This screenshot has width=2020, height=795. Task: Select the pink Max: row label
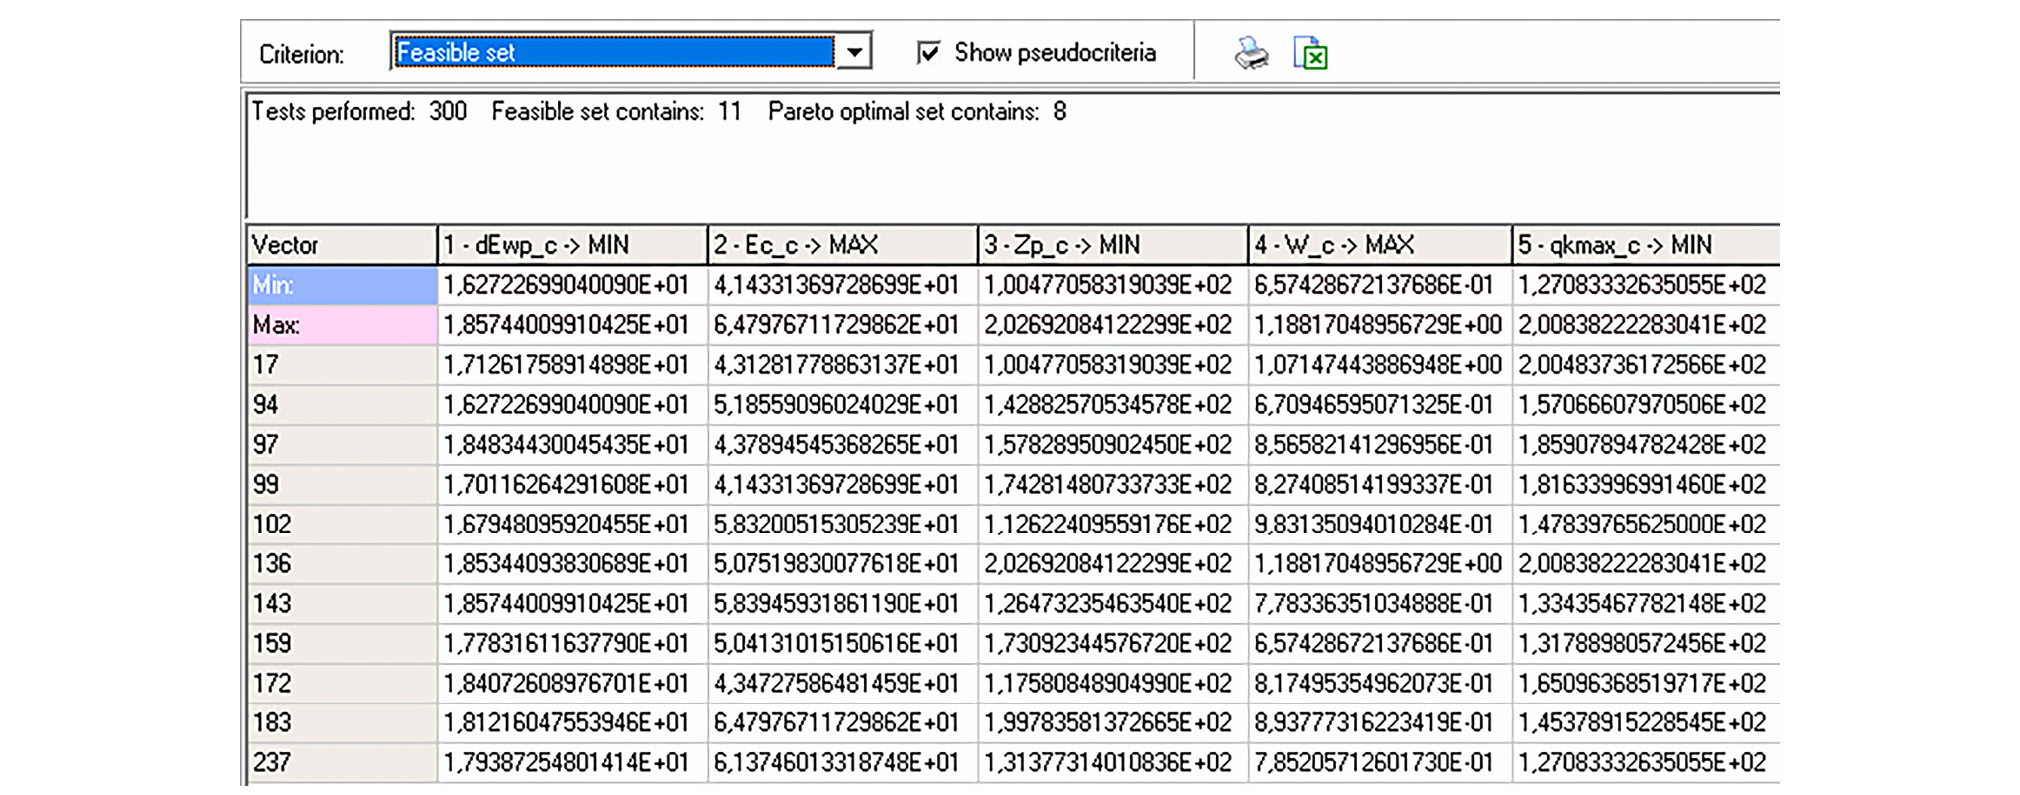pos(341,325)
